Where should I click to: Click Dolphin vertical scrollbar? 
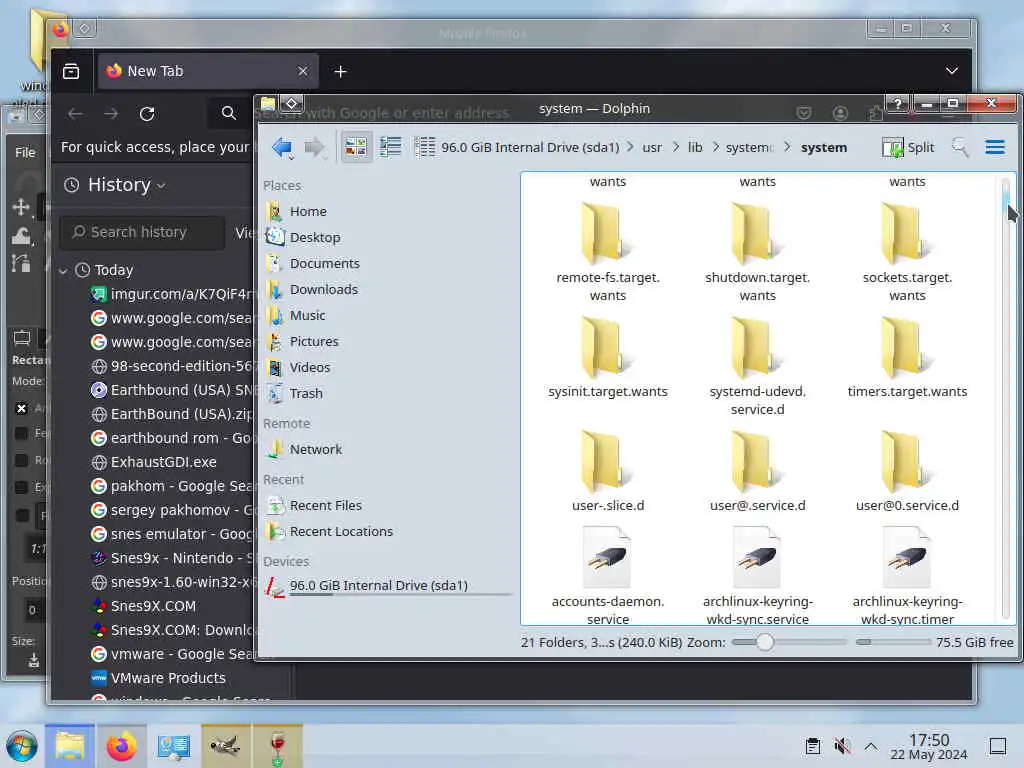1006,396
